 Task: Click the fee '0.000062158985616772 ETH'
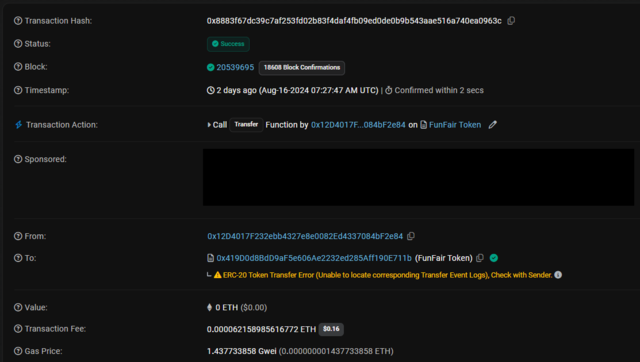point(261,329)
